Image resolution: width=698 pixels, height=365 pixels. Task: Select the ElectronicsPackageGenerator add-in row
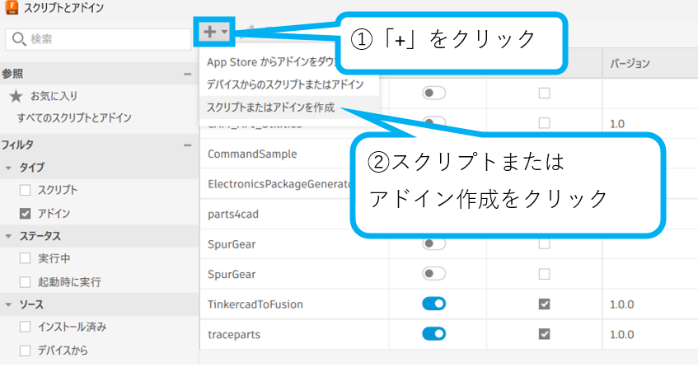(x=280, y=184)
